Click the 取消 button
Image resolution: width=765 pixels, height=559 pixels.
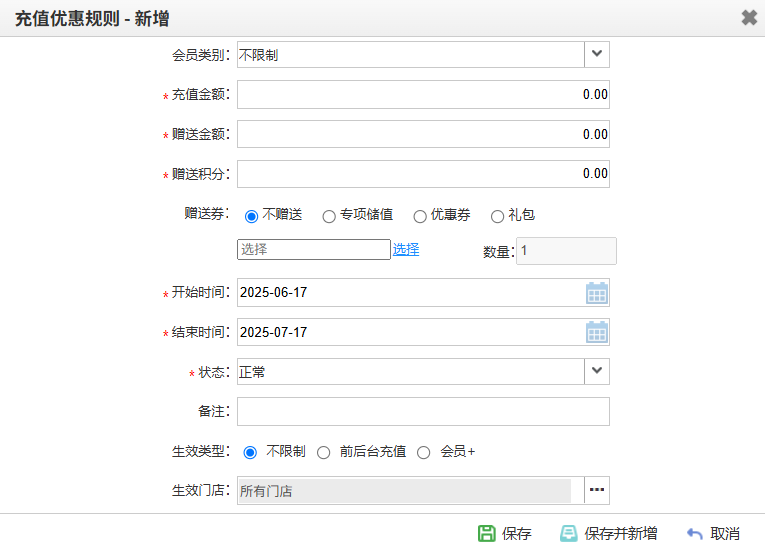coord(713,533)
